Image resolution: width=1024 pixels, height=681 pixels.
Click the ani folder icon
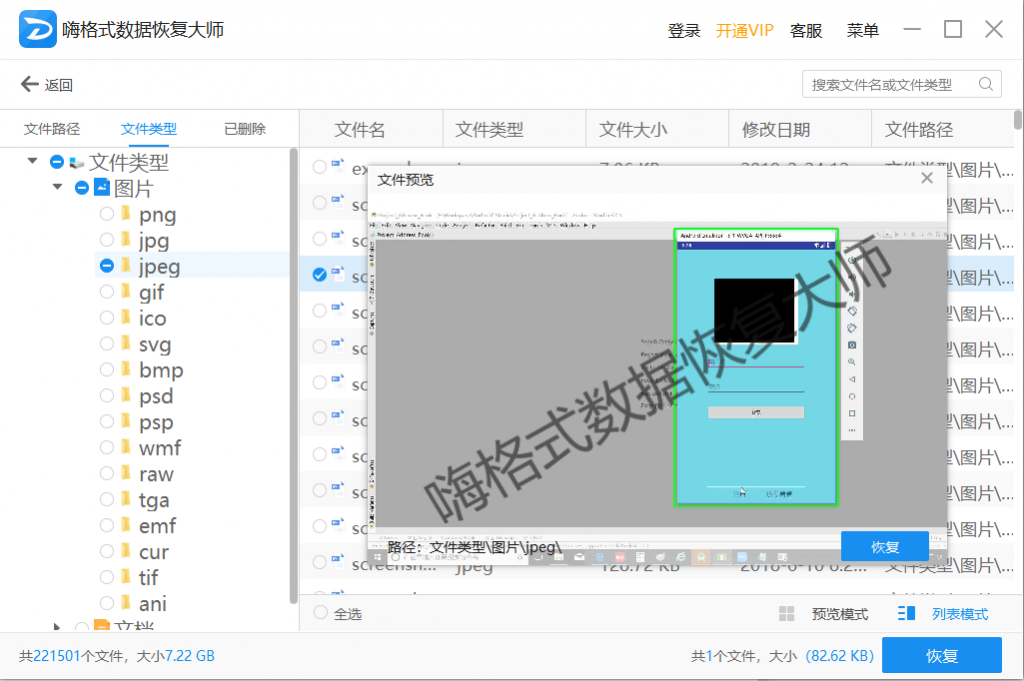tap(126, 603)
